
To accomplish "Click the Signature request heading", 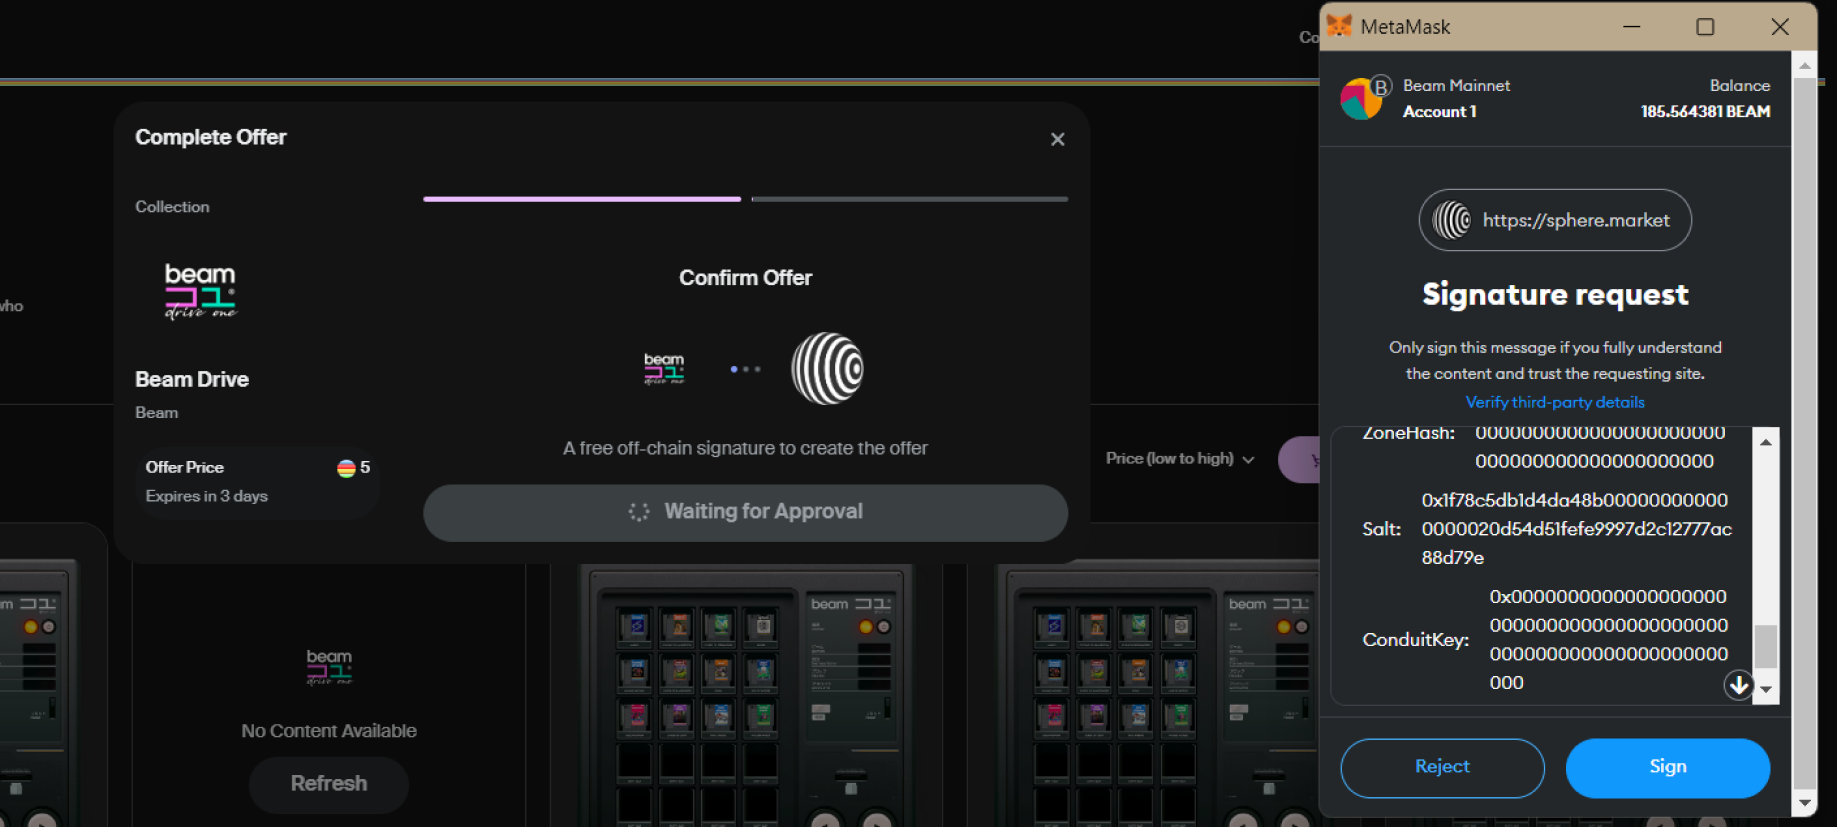I will click(x=1555, y=295).
